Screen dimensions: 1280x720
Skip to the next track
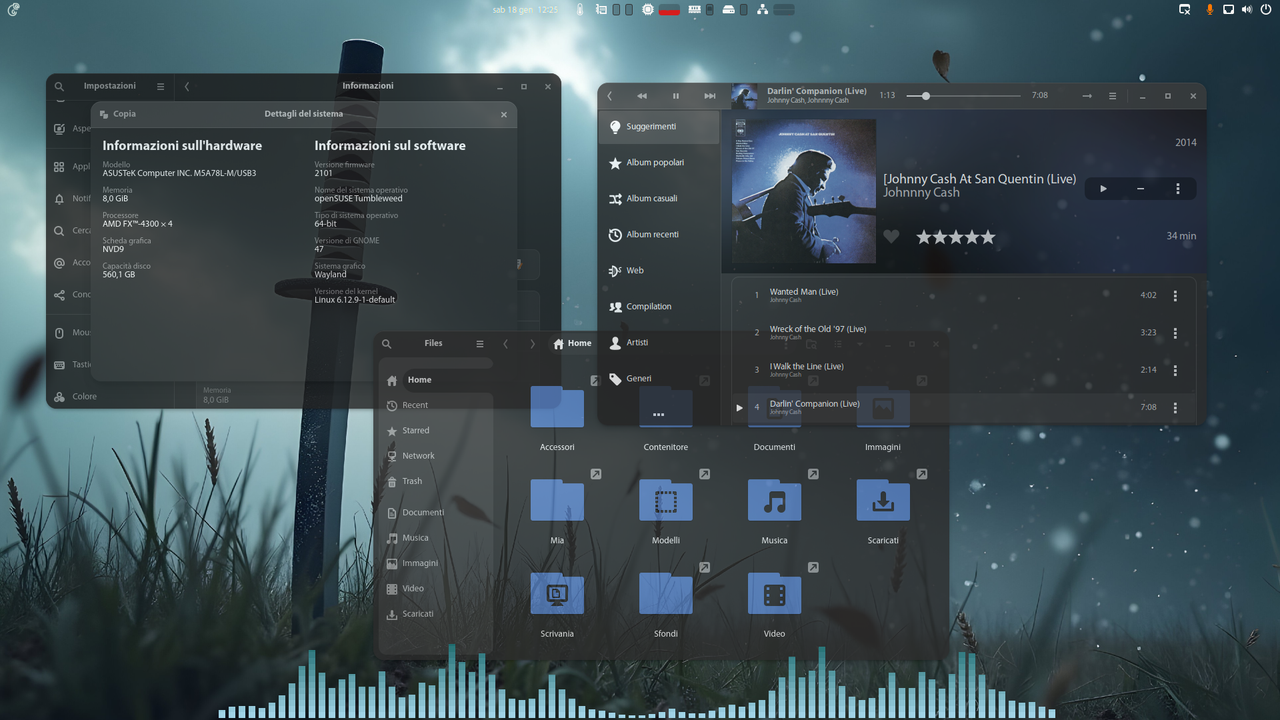point(710,96)
